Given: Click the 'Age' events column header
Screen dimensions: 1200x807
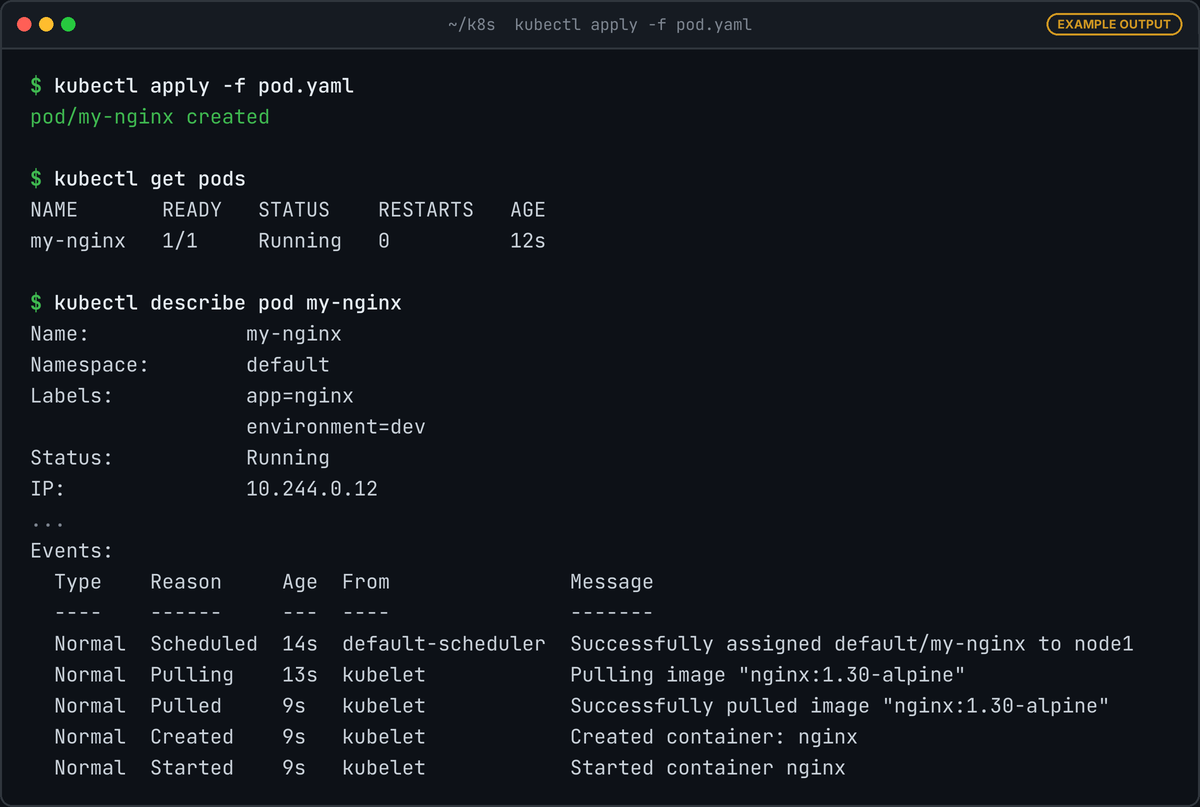Looking at the screenshot, I should [x=300, y=582].
